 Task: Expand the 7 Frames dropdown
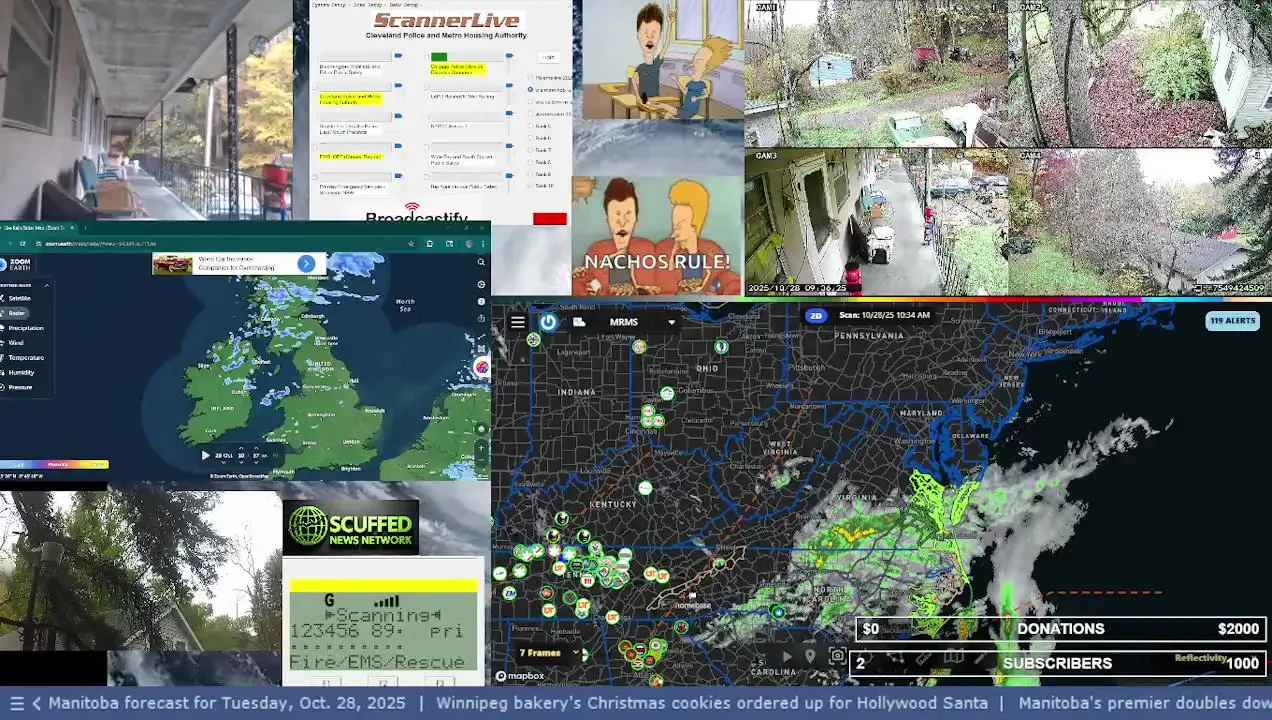point(548,653)
